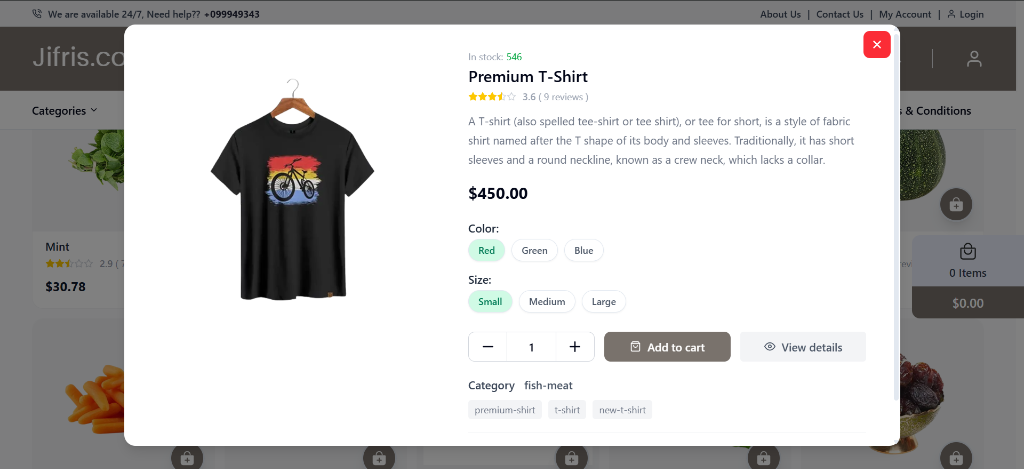Select the Green color option
Screen dimensions: 1024x469
tap(534, 251)
